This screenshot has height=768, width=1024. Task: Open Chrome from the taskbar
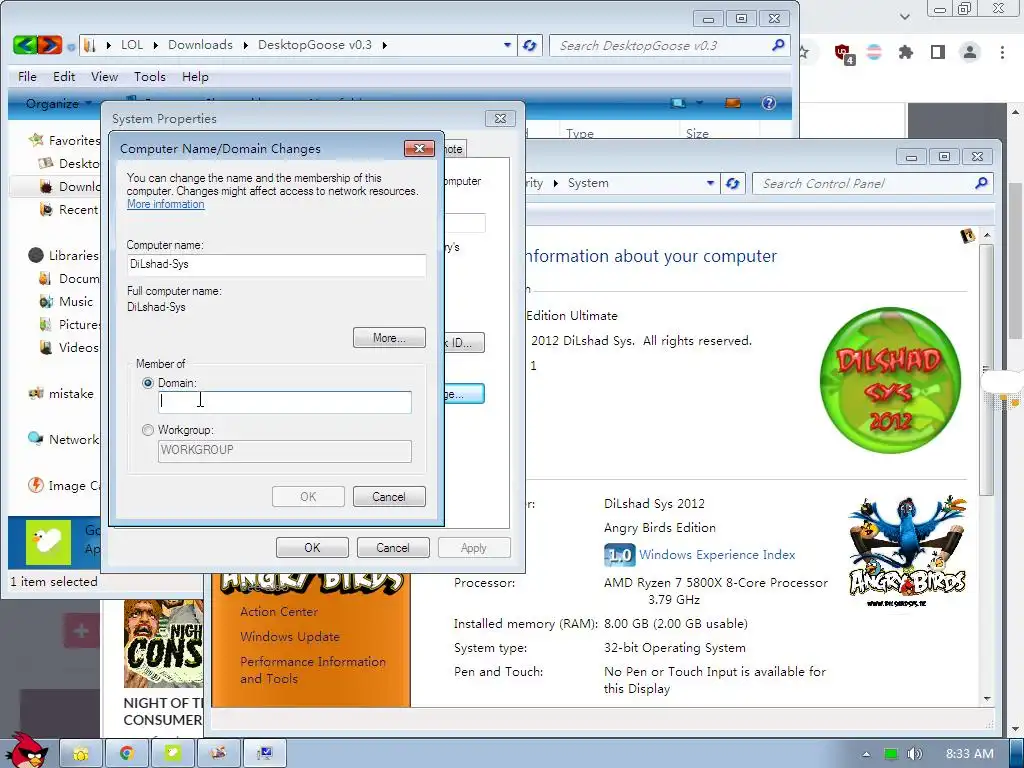(126, 754)
